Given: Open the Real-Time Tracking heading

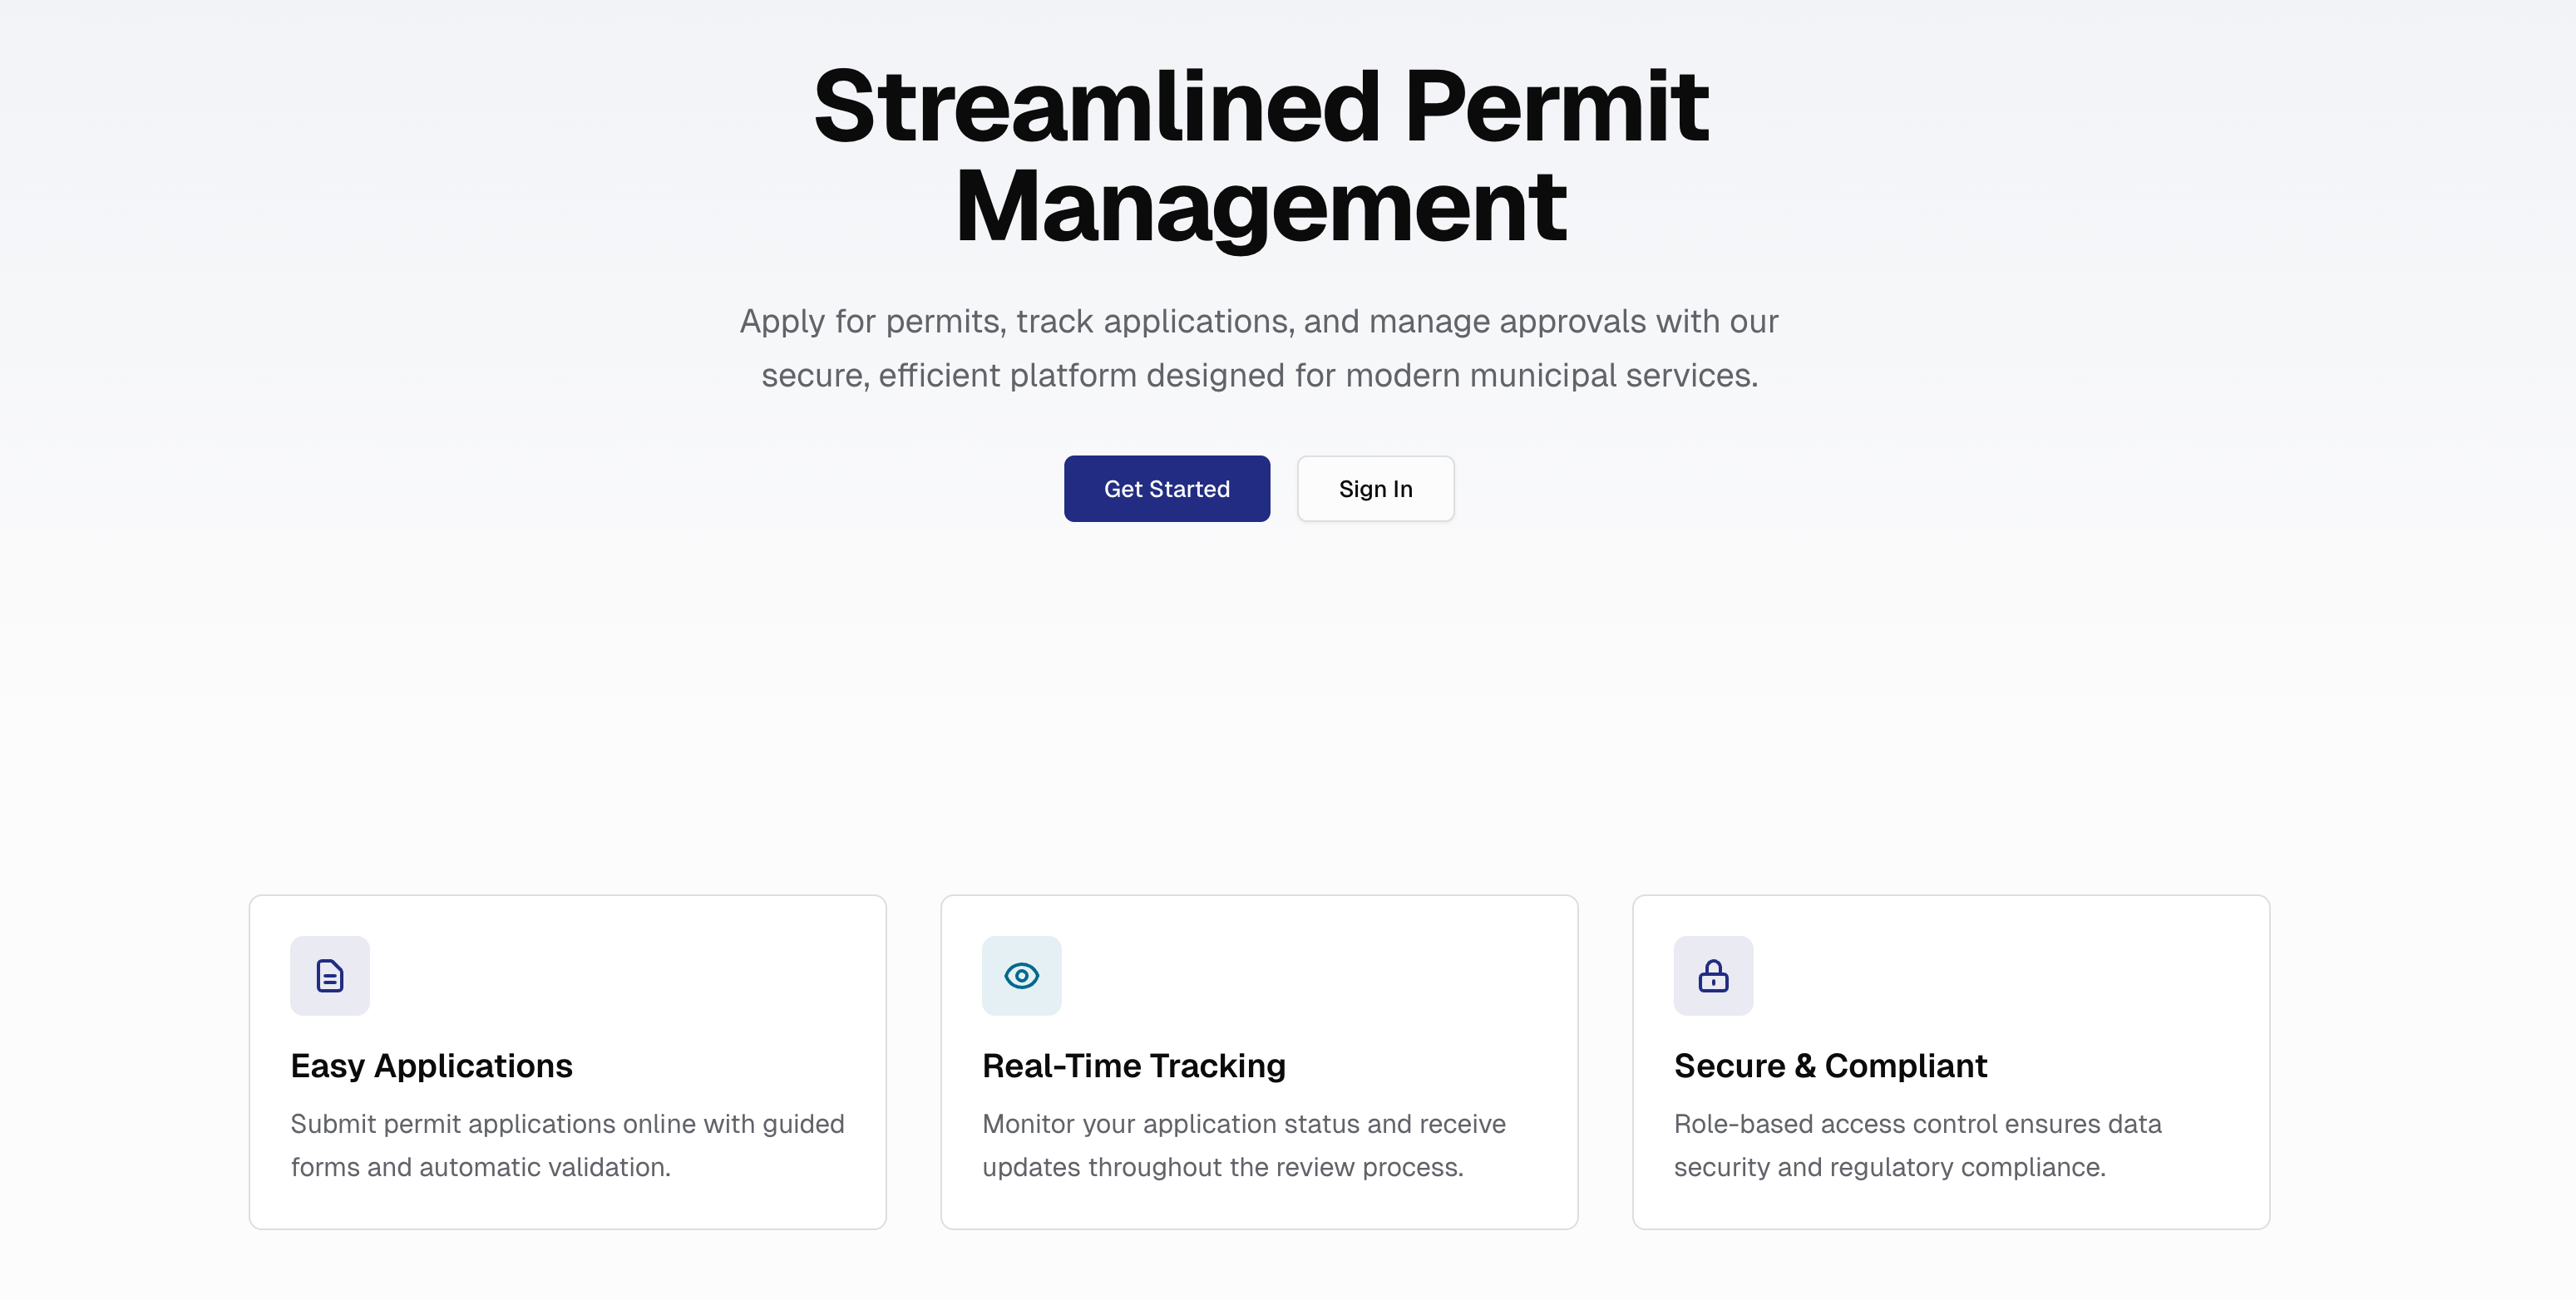Looking at the screenshot, I should coord(1133,1065).
